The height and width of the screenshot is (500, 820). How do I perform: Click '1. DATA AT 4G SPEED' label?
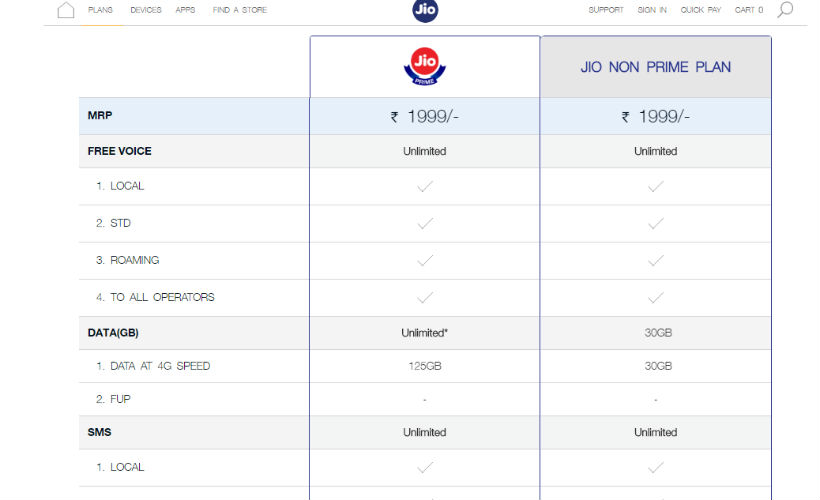pyautogui.click(x=153, y=366)
